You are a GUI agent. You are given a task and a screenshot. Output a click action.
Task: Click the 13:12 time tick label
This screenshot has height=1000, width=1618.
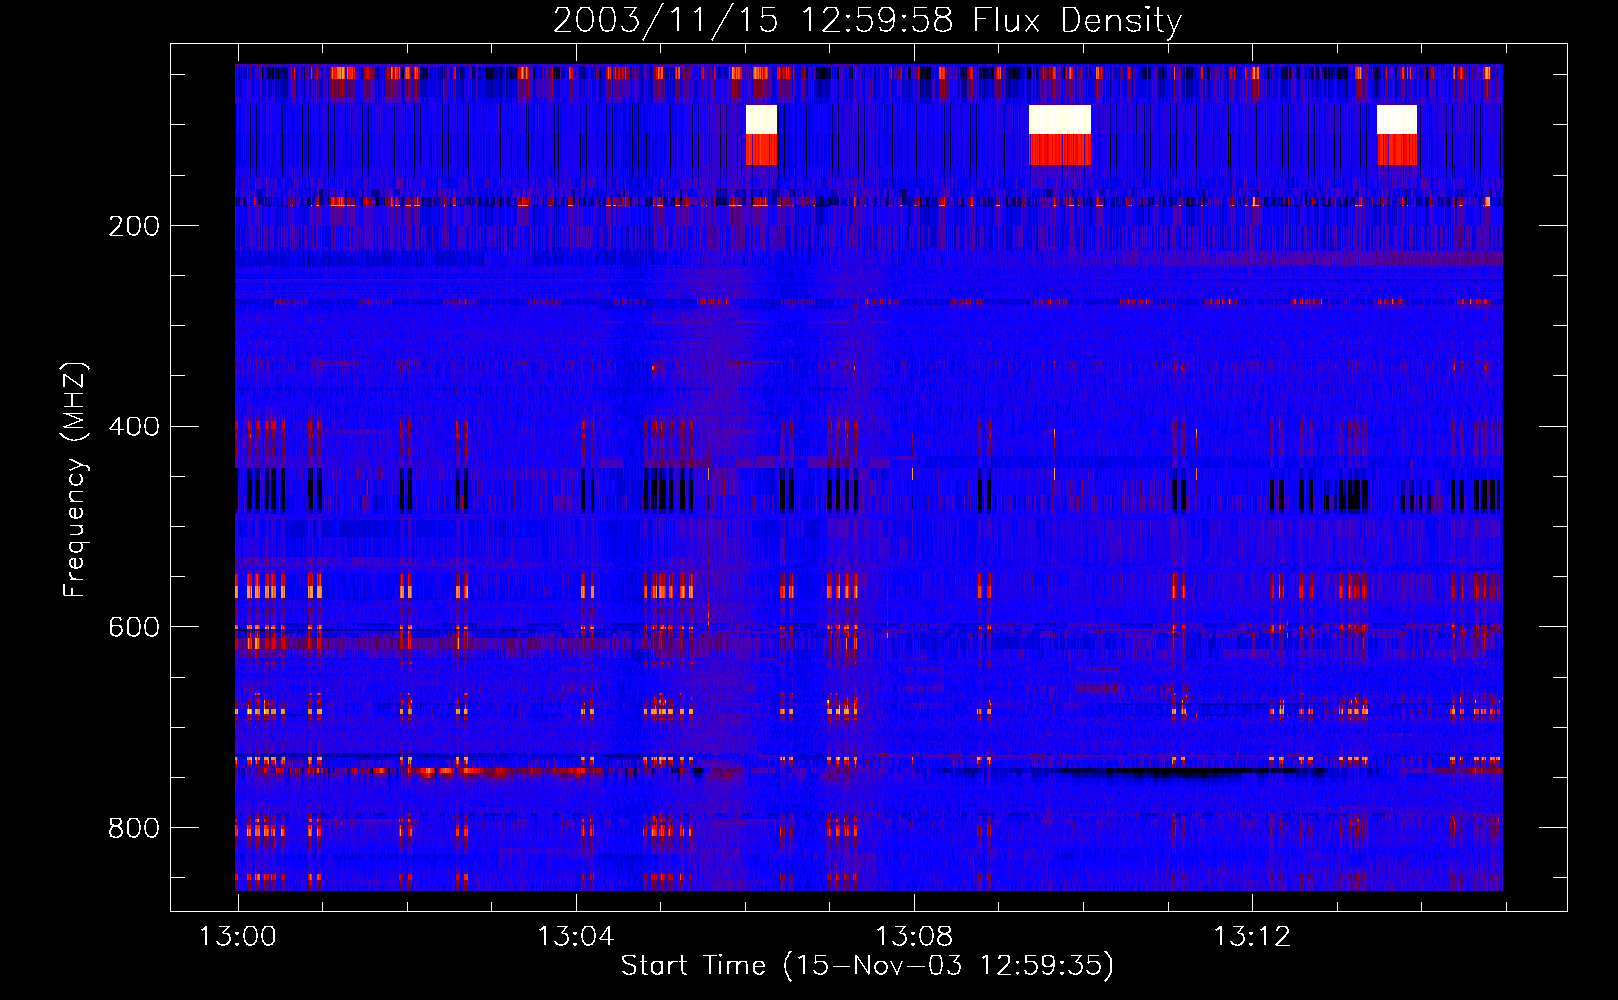[x=1252, y=937]
